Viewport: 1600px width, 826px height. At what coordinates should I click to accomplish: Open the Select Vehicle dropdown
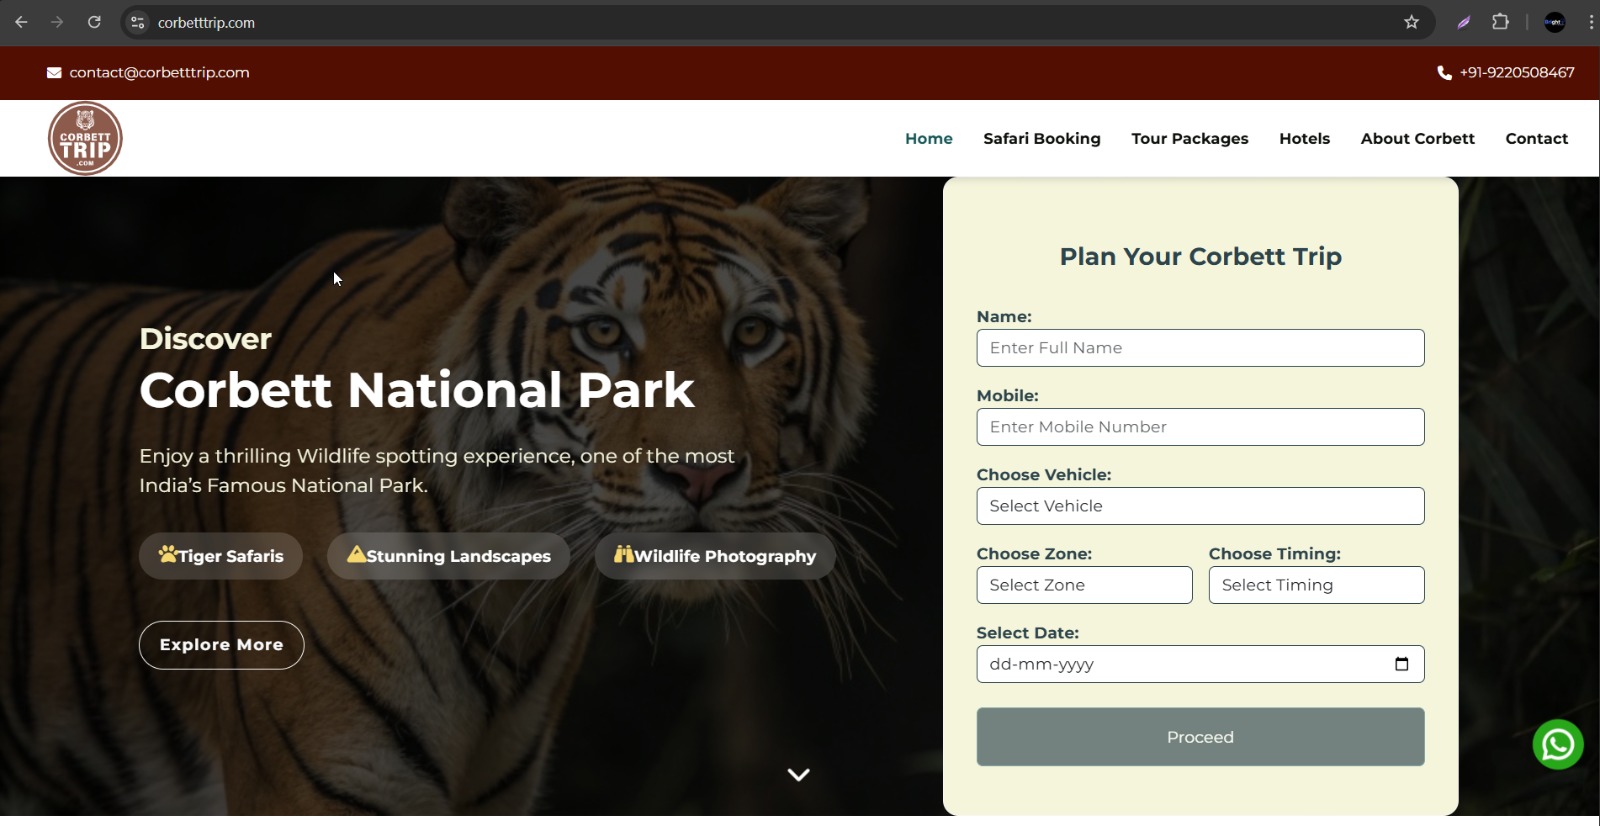pyautogui.click(x=1200, y=506)
